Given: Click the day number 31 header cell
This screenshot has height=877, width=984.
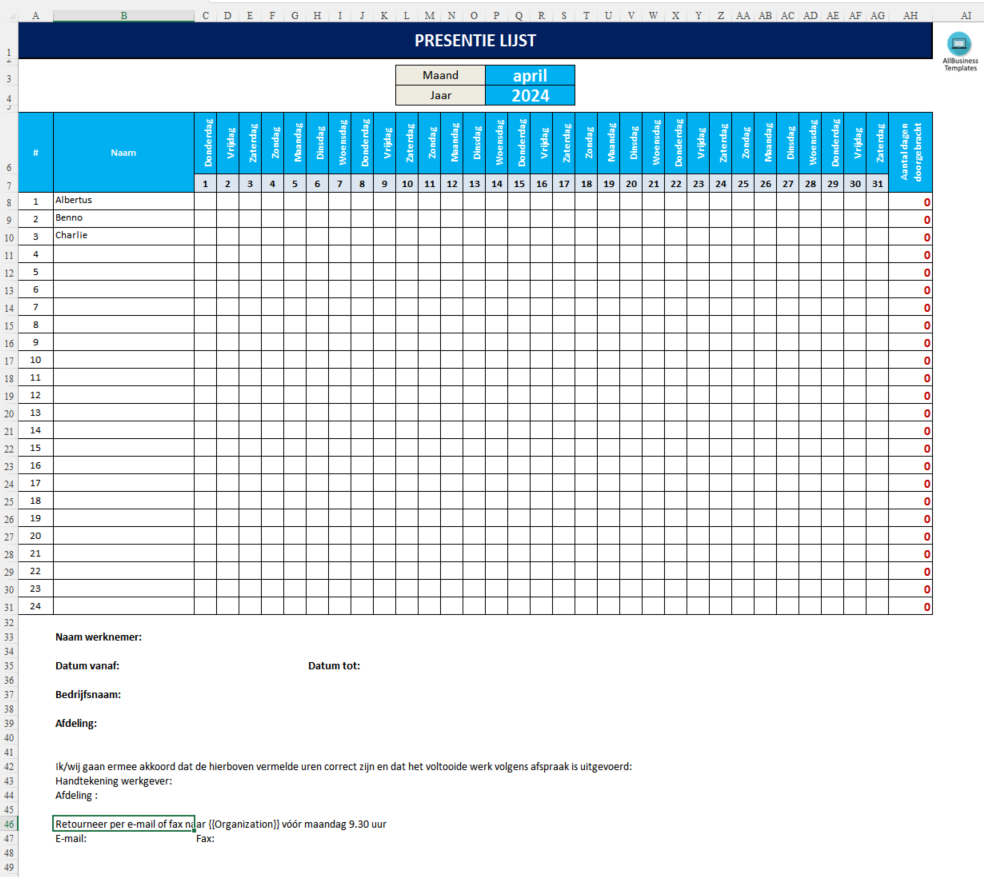Looking at the screenshot, I should coord(877,184).
